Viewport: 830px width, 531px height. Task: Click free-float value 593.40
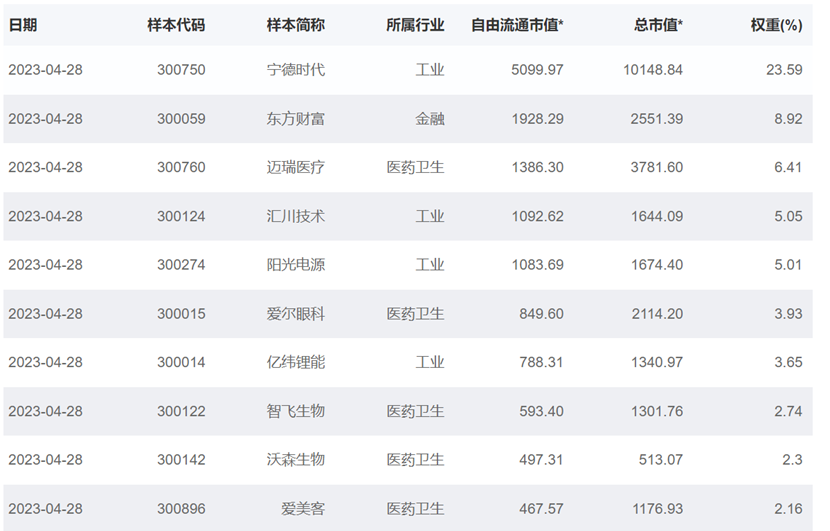click(x=541, y=411)
